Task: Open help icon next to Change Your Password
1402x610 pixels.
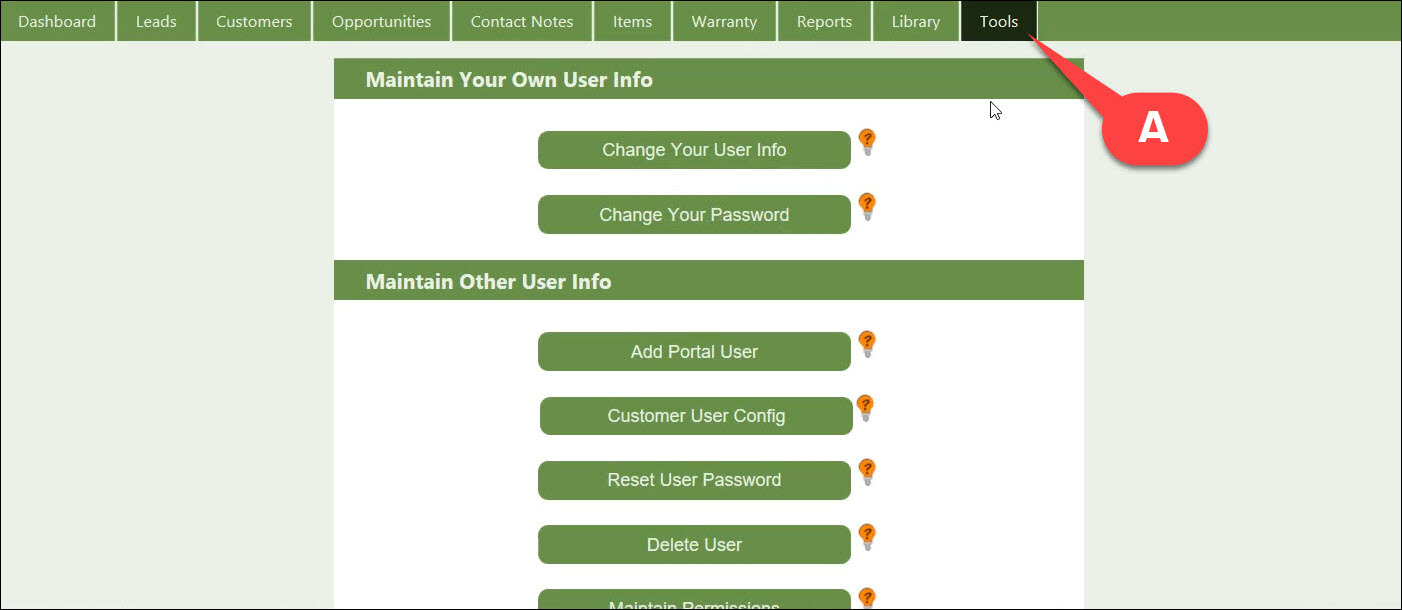Action: pos(867,206)
